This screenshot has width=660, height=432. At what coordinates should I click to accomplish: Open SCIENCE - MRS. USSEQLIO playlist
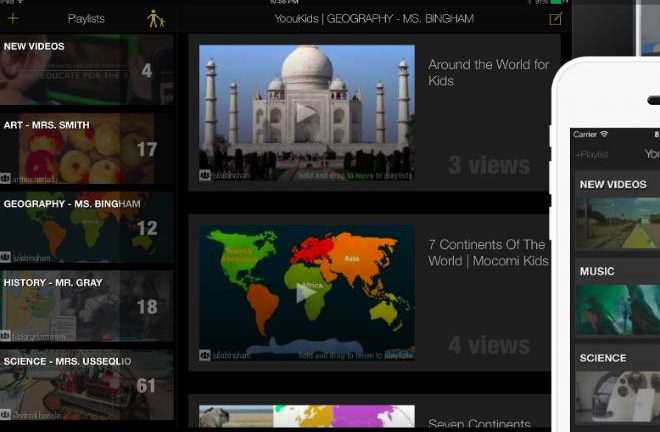point(86,384)
